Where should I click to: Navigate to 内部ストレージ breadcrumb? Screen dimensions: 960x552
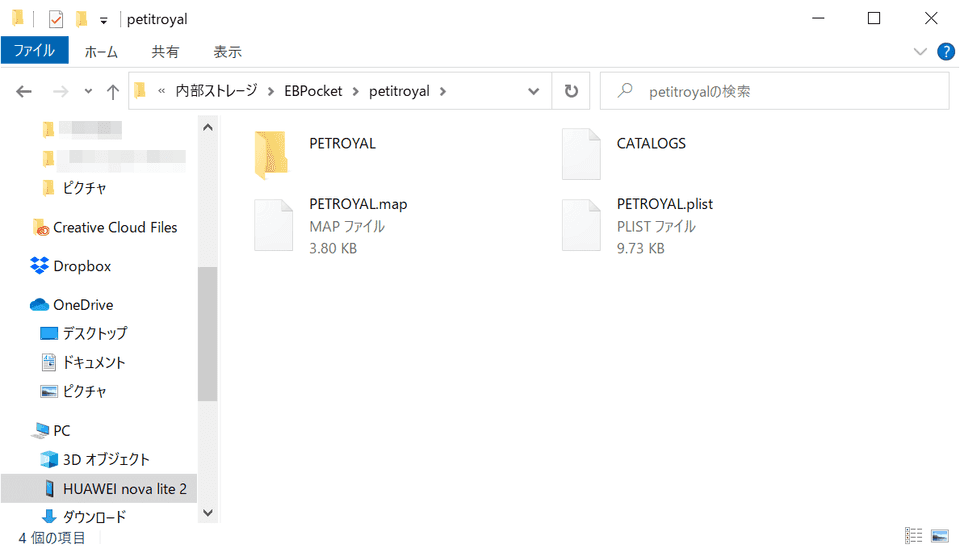click(x=217, y=91)
